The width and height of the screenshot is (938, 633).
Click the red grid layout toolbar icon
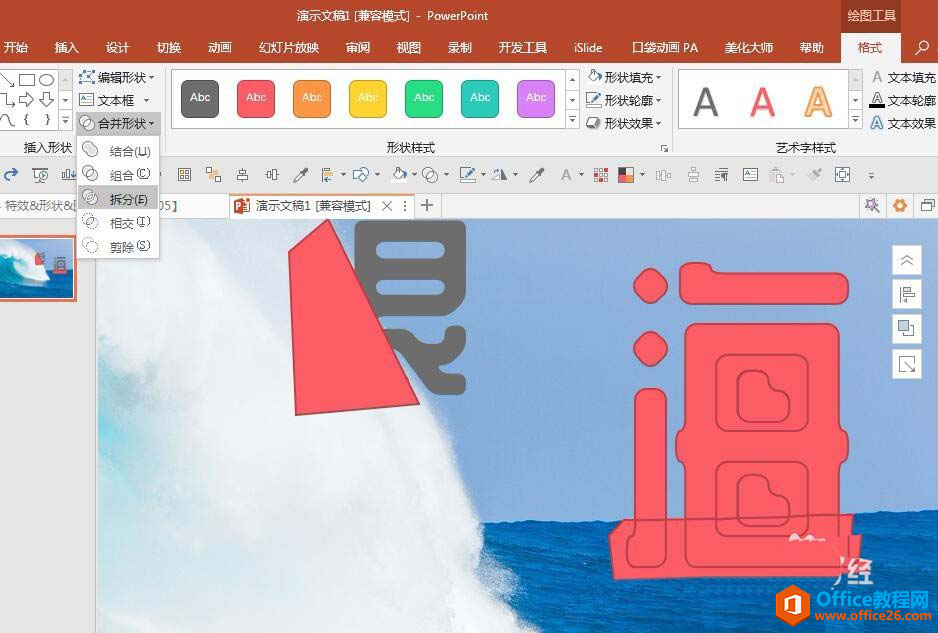(601, 175)
